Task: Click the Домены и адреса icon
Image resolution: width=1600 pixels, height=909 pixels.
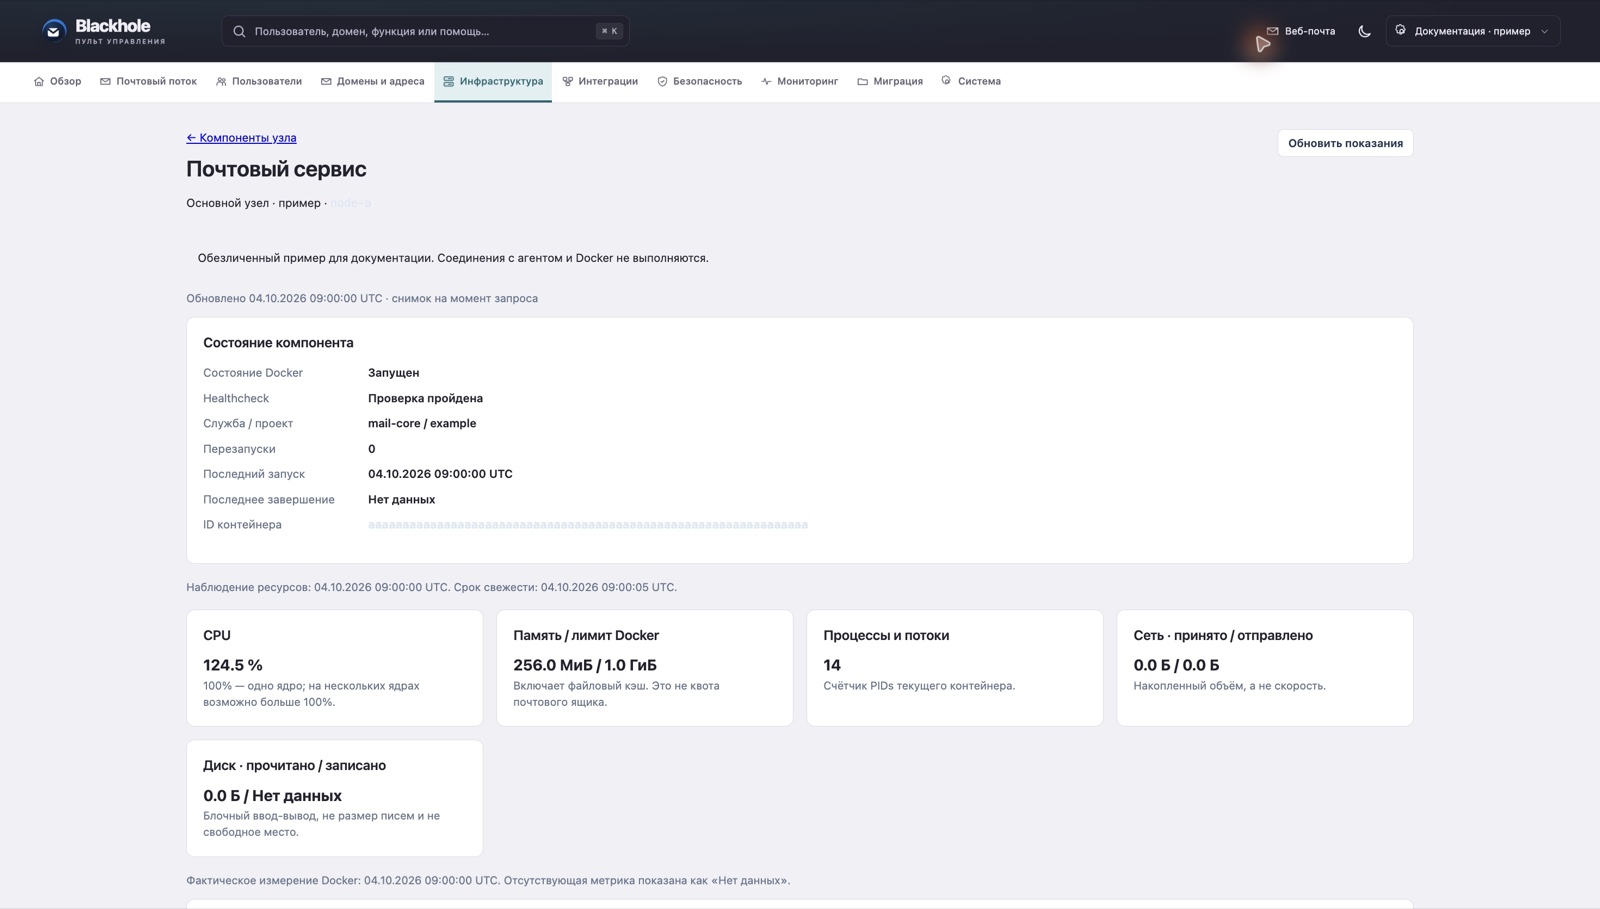Action: [x=326, y=81]
